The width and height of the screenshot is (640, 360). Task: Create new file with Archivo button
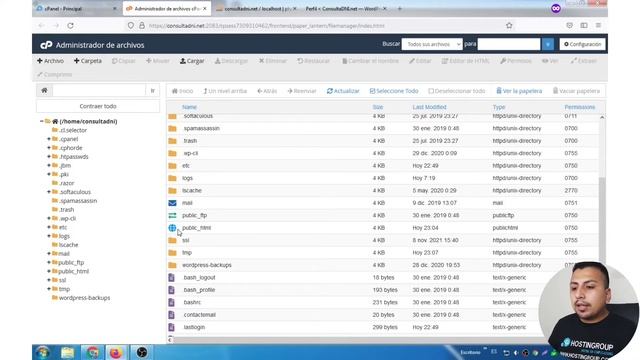coord(50,61)
